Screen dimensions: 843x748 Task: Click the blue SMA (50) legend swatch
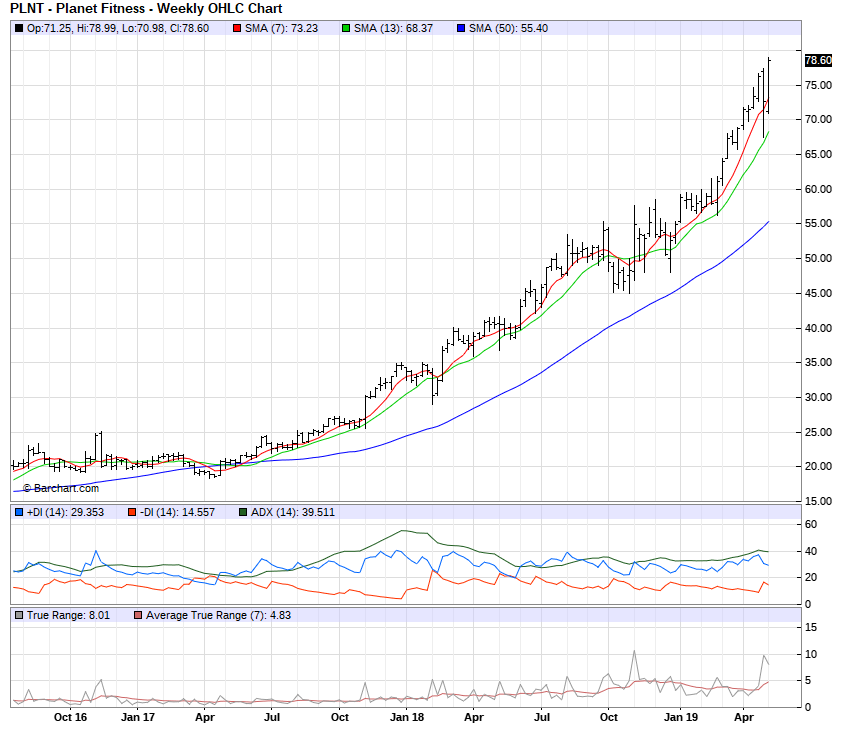pos(461,29)
